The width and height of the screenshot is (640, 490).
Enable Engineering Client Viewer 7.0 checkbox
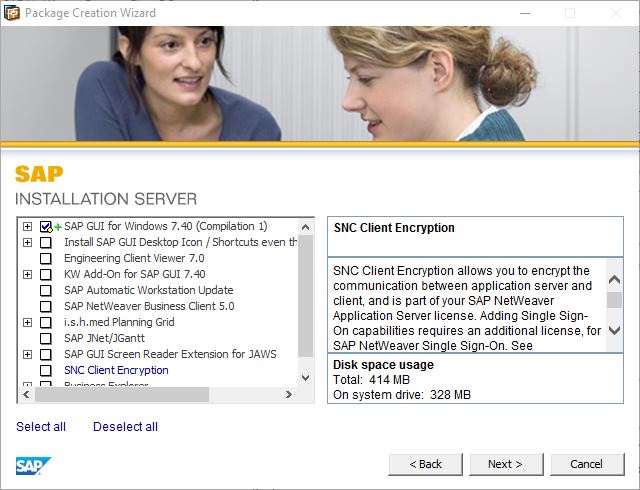[x=46, y=258]
